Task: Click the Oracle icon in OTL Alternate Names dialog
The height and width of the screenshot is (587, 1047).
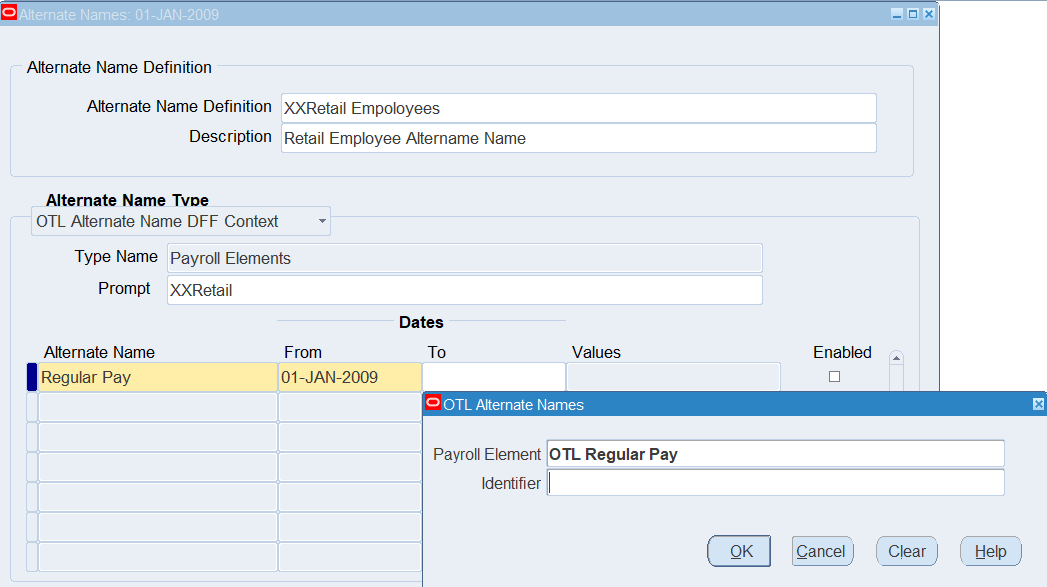Action: click(x=433, y=404)
